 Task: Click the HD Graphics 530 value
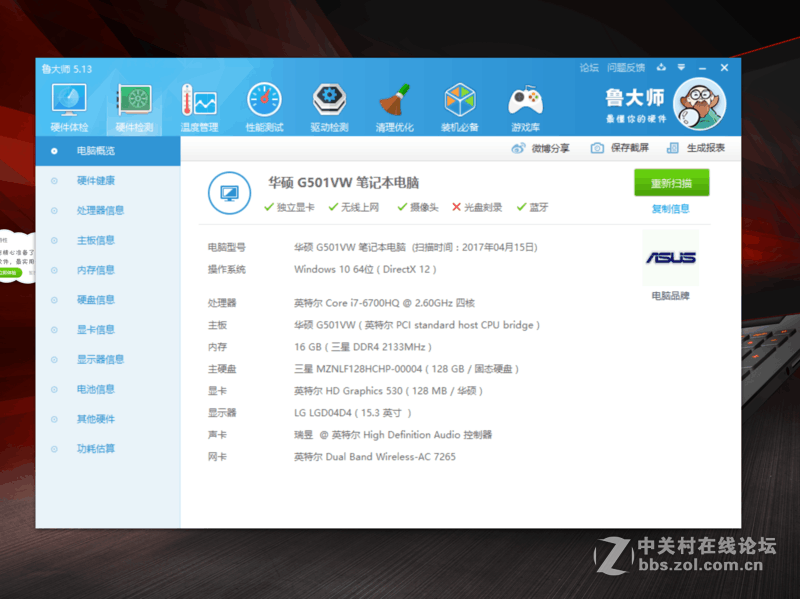tap(388, 391)
